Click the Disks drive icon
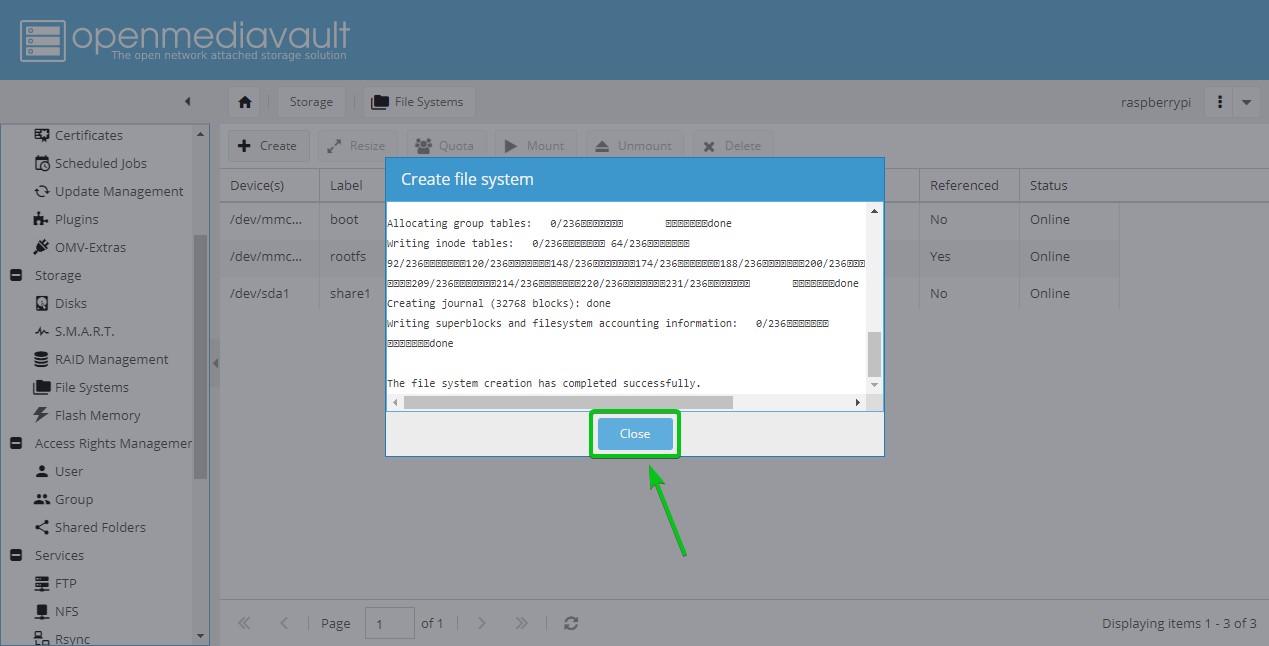Screen dimensions: 1269x646 [42, 303]
